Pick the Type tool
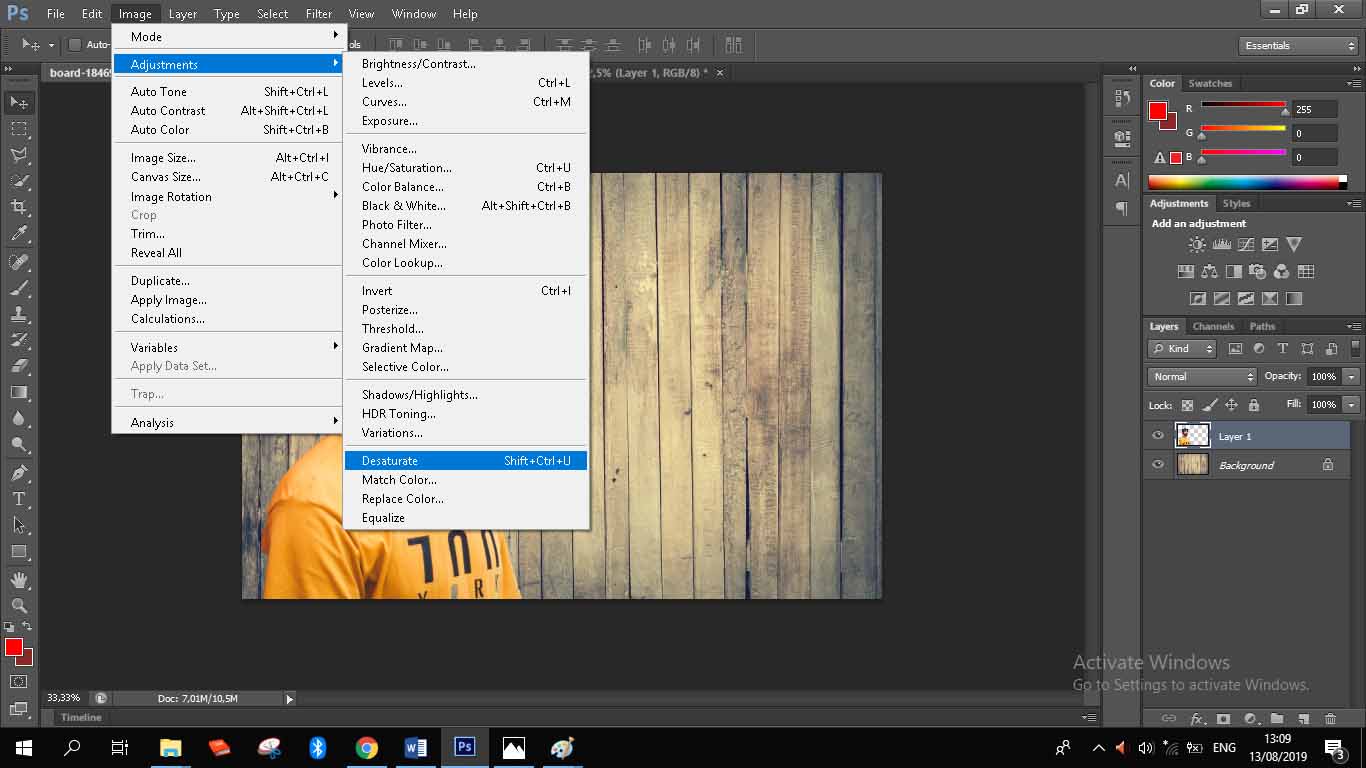Image resolution: width=1366 pixels, height=768 pixels. pos(19,498)
